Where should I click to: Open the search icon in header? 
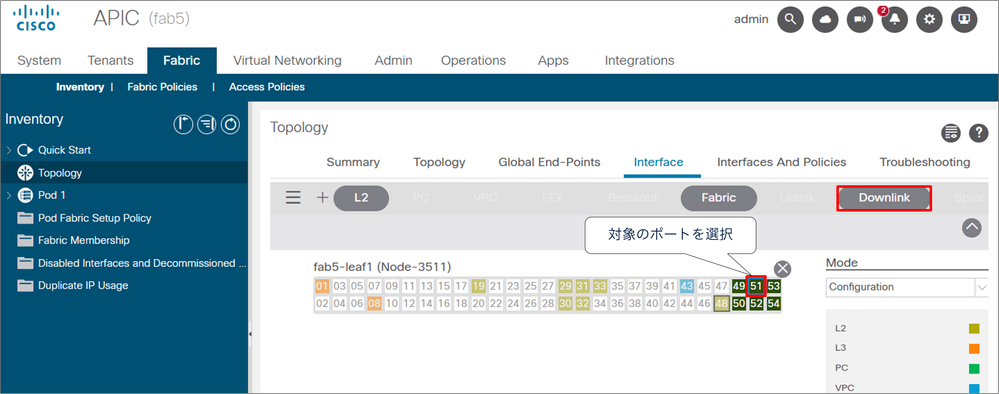click(790, 20)
